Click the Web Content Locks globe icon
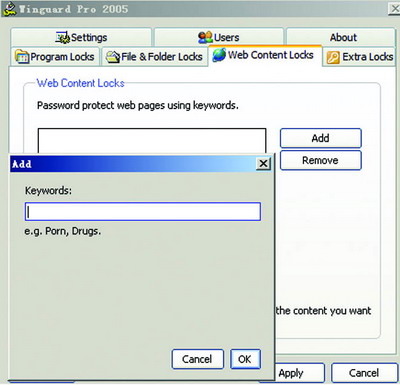 [x=219, y=55]
